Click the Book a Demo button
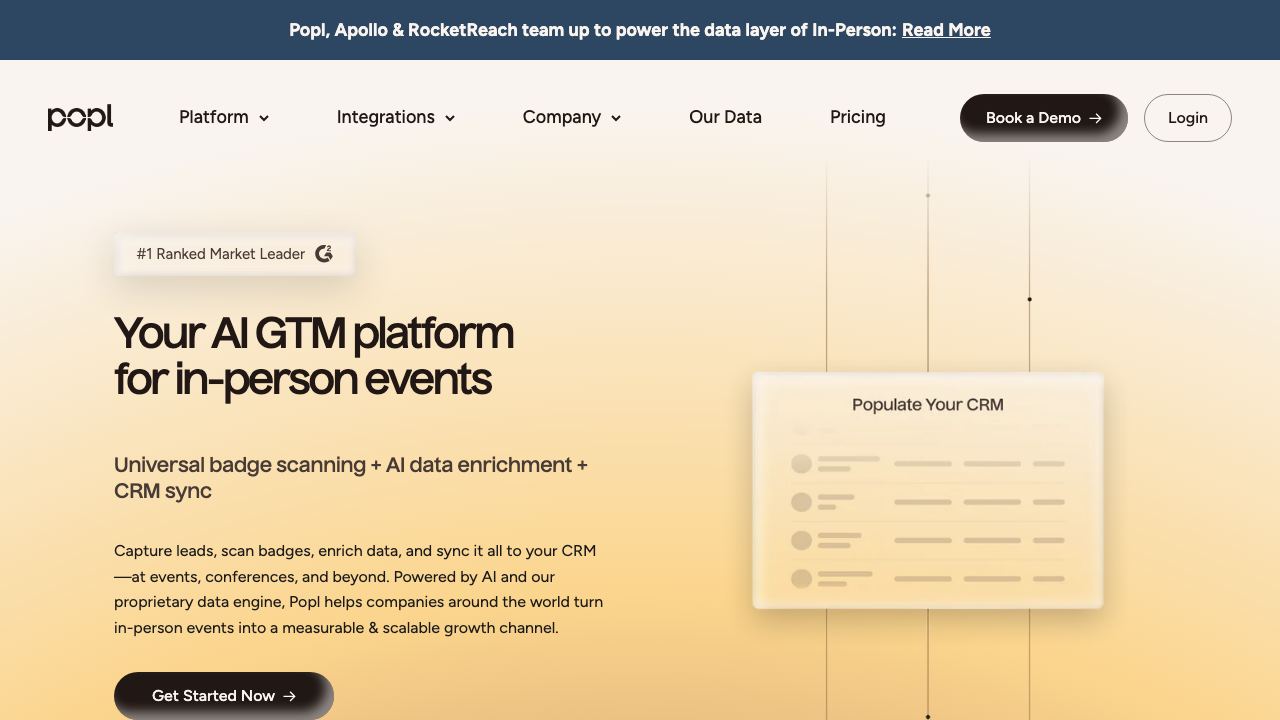 point(1044,118)
